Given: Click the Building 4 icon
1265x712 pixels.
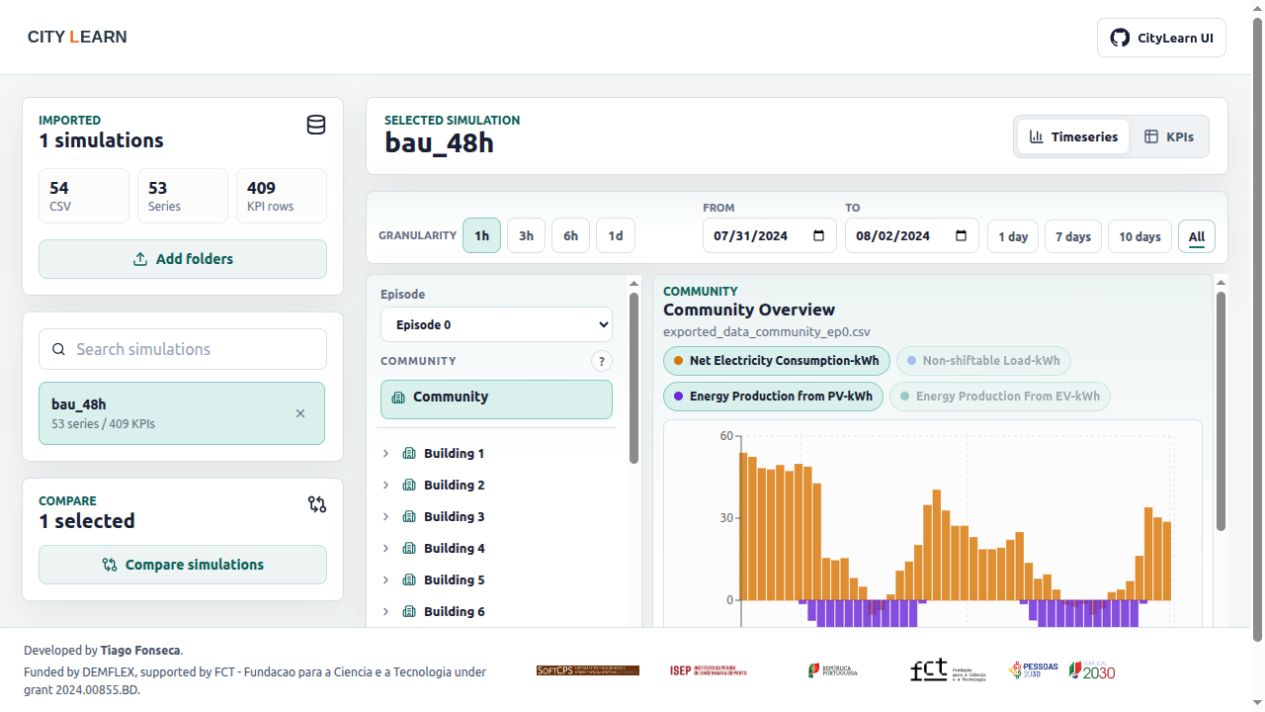Looking at the screenshot, I should (409, 548).
